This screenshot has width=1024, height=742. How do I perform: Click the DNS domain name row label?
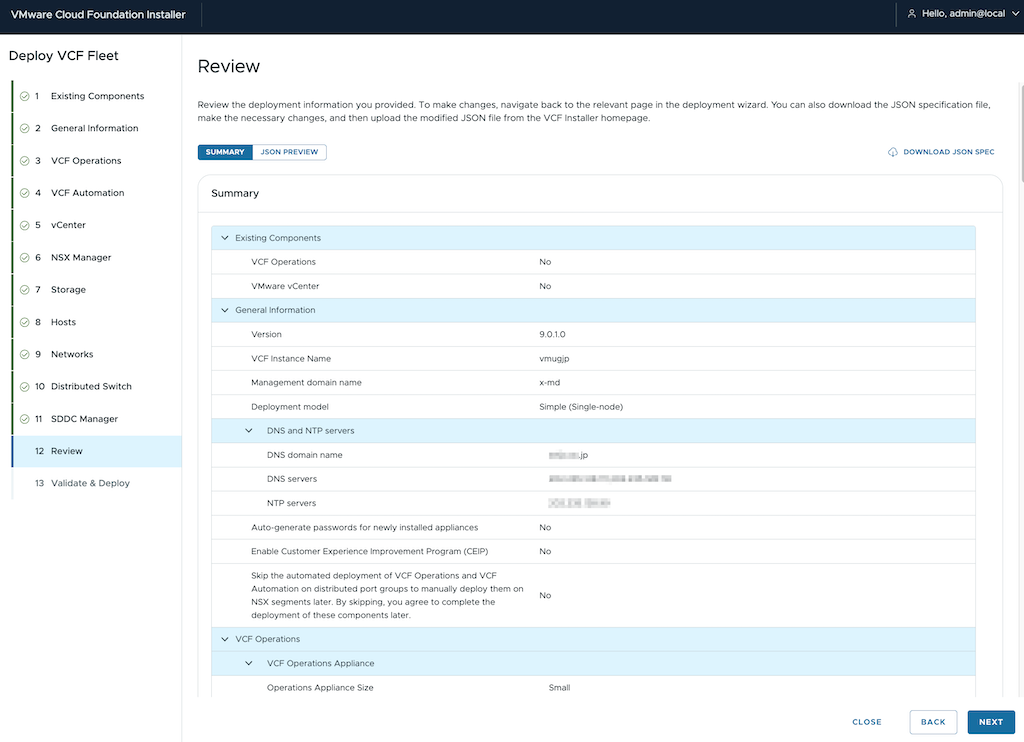click(x=305, y=455)
